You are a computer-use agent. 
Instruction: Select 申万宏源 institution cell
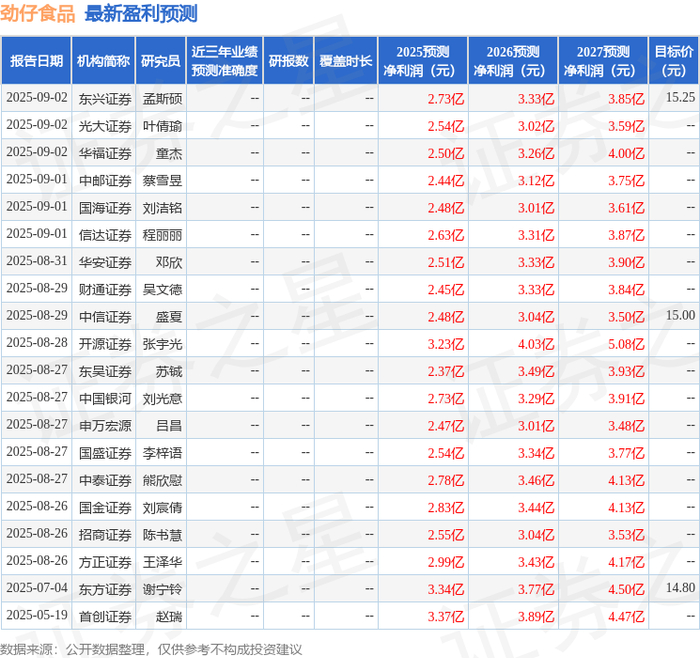point(105,425)
